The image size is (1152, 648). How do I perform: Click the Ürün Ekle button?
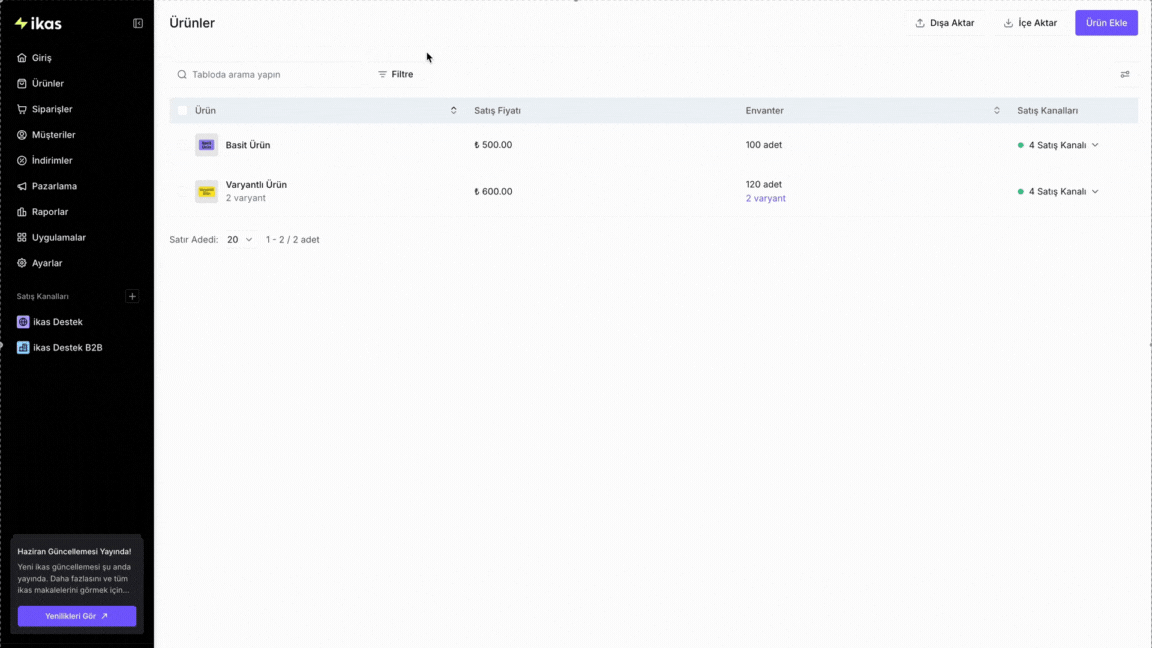1106,23
